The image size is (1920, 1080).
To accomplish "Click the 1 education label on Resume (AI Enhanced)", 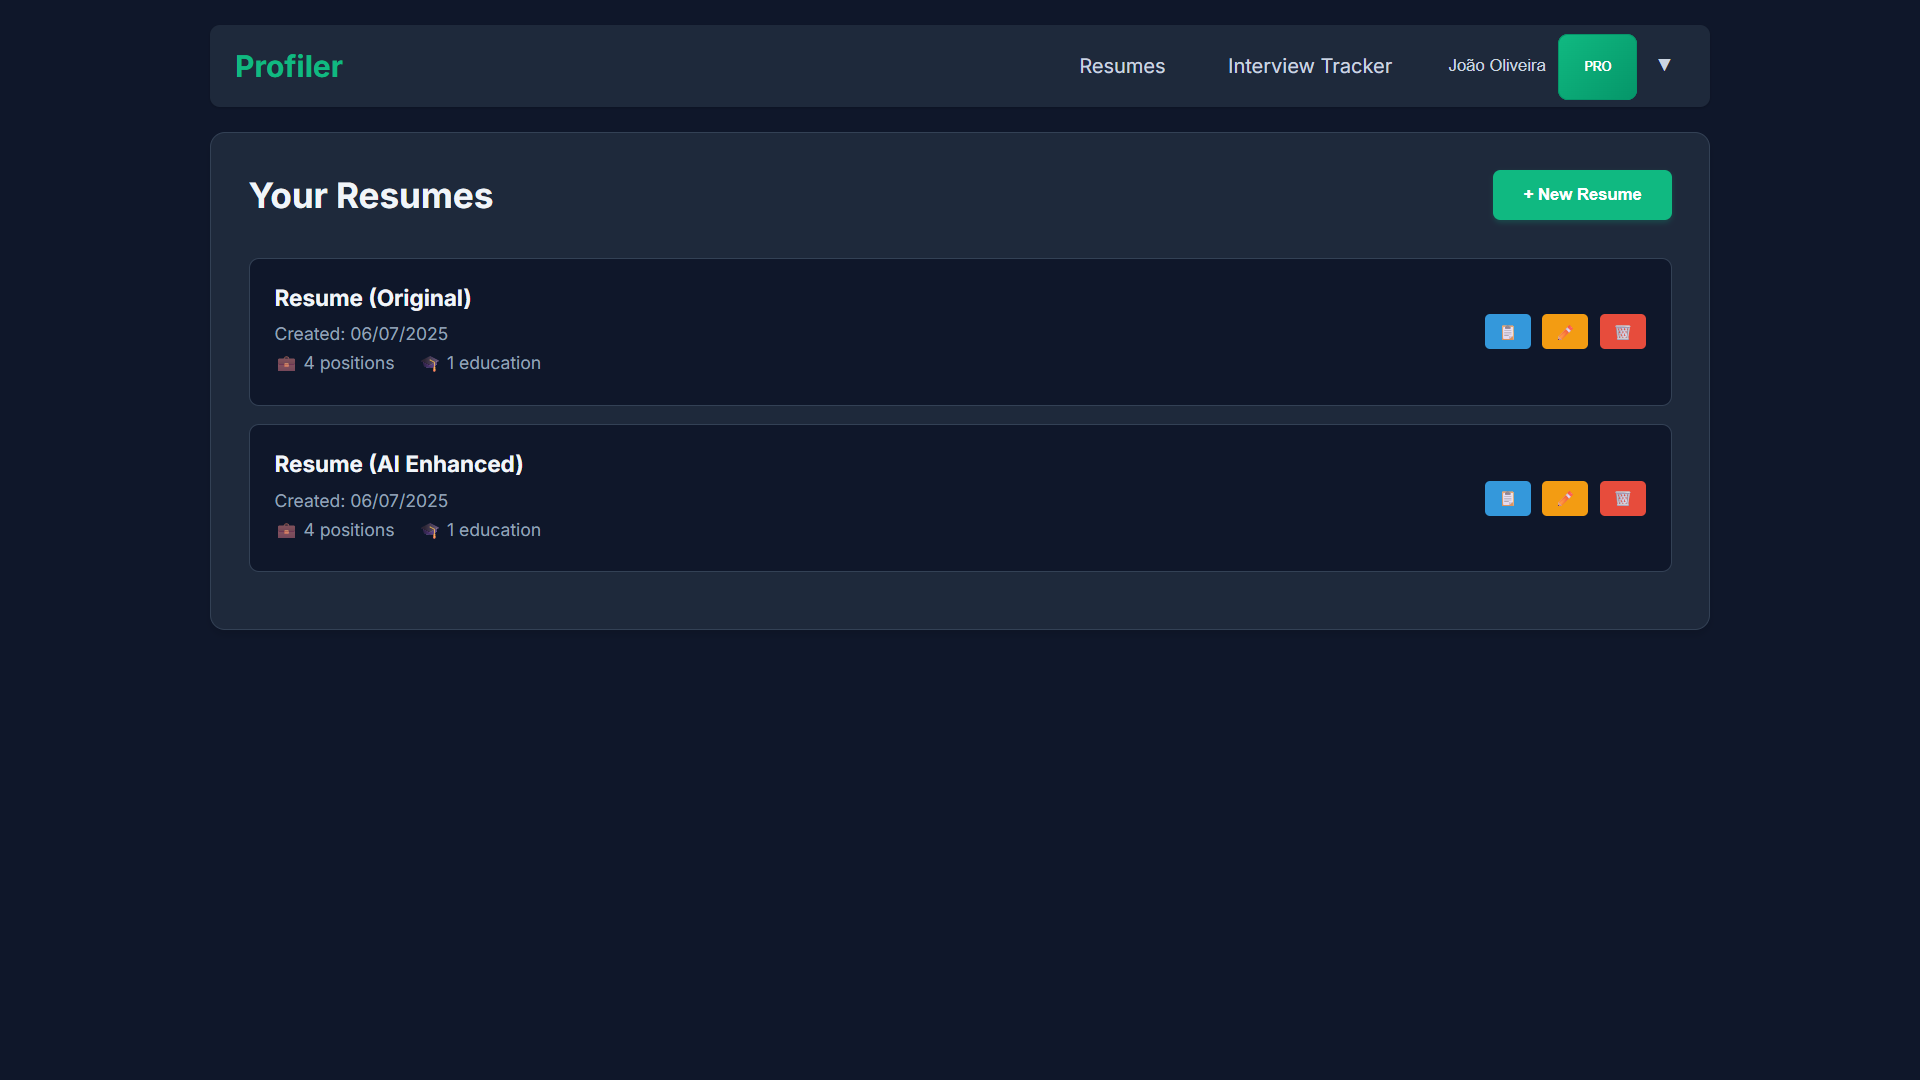I will point(494,530).
